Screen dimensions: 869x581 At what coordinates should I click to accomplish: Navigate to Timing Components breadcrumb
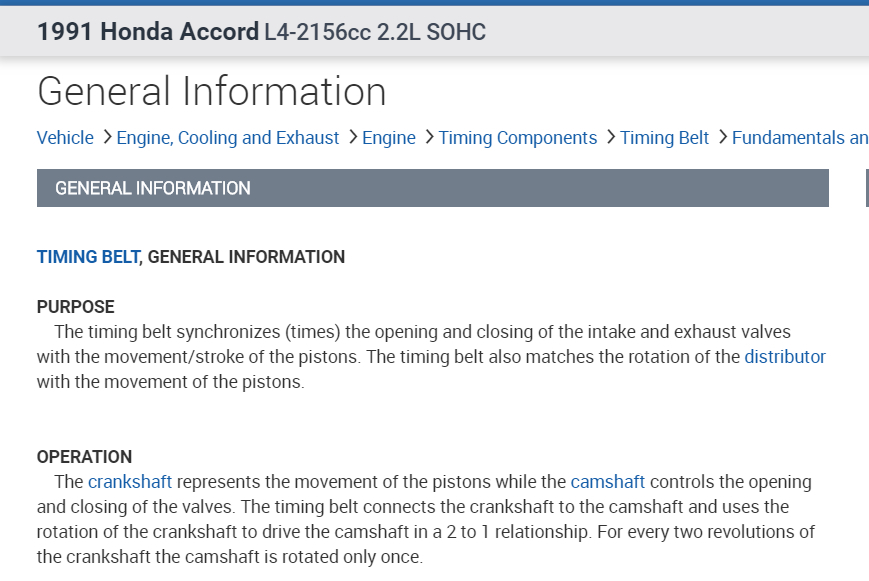(517, 138)
